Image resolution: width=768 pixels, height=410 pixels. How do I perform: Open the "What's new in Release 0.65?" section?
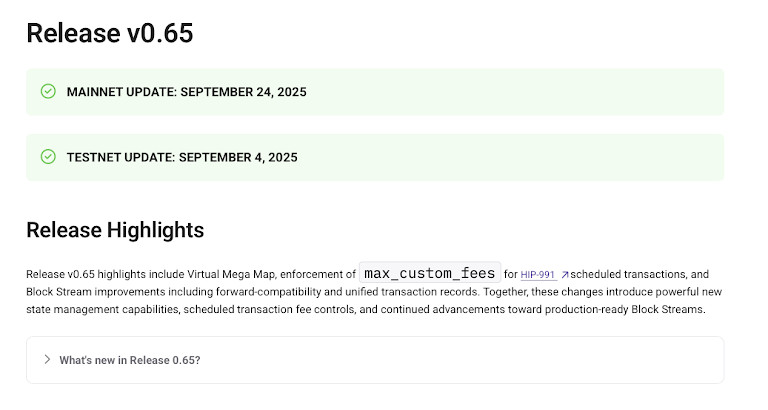pos(129,360)
